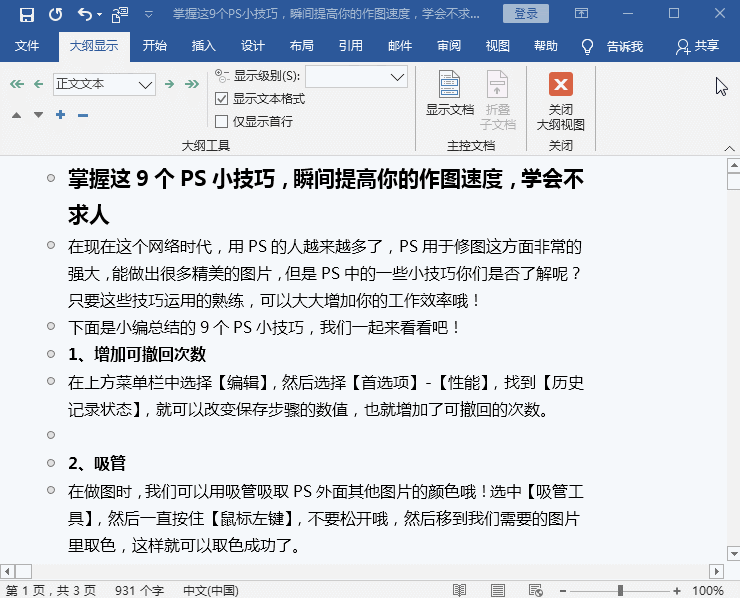
Task: Click the blue plus expand icon
Action: click(61, 115)
